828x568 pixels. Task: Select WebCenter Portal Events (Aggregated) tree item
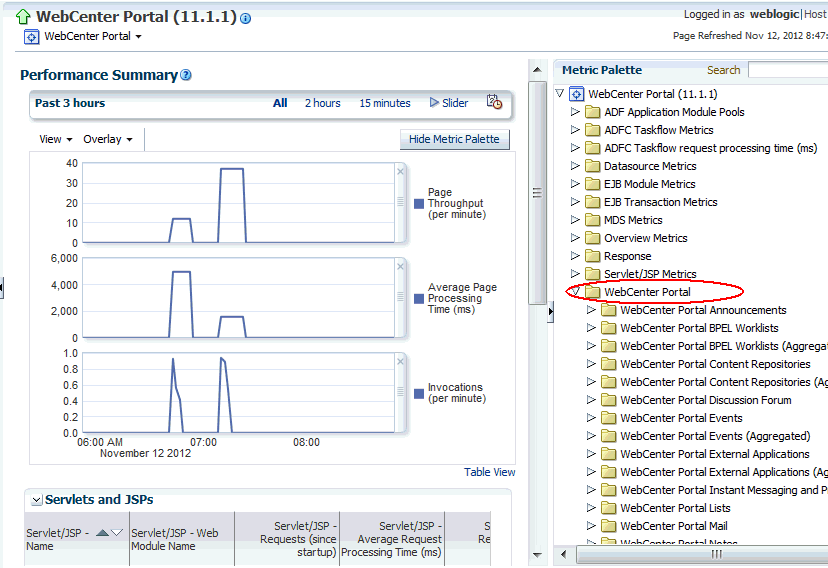(x=715, y=436)
